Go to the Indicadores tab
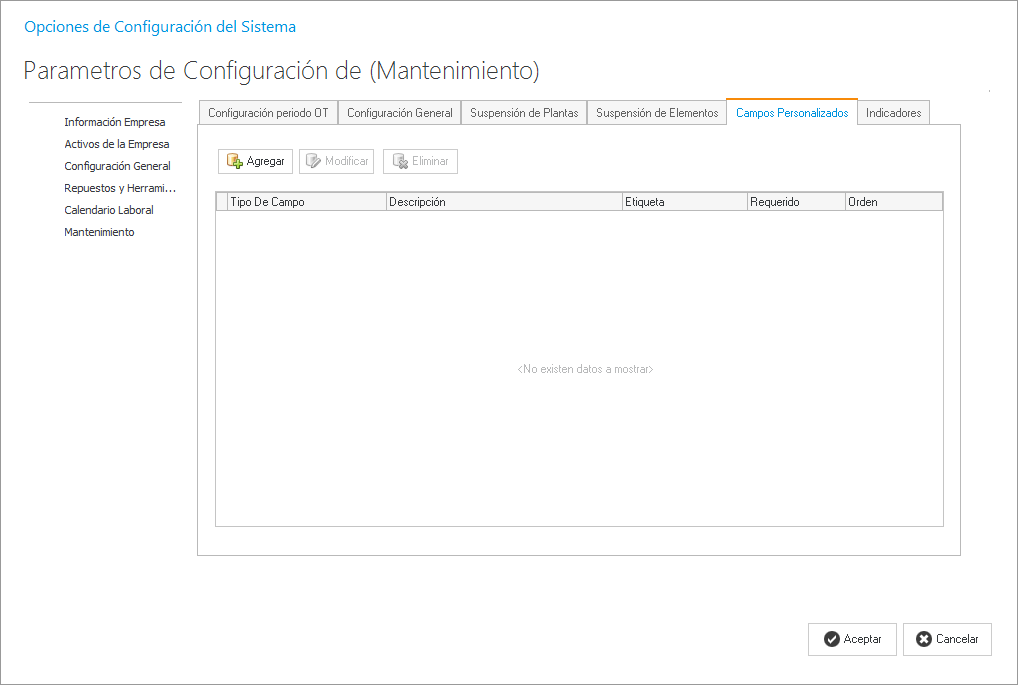Image resolution: width=1018 pixels, height=685 pixels. click(893, 113)
